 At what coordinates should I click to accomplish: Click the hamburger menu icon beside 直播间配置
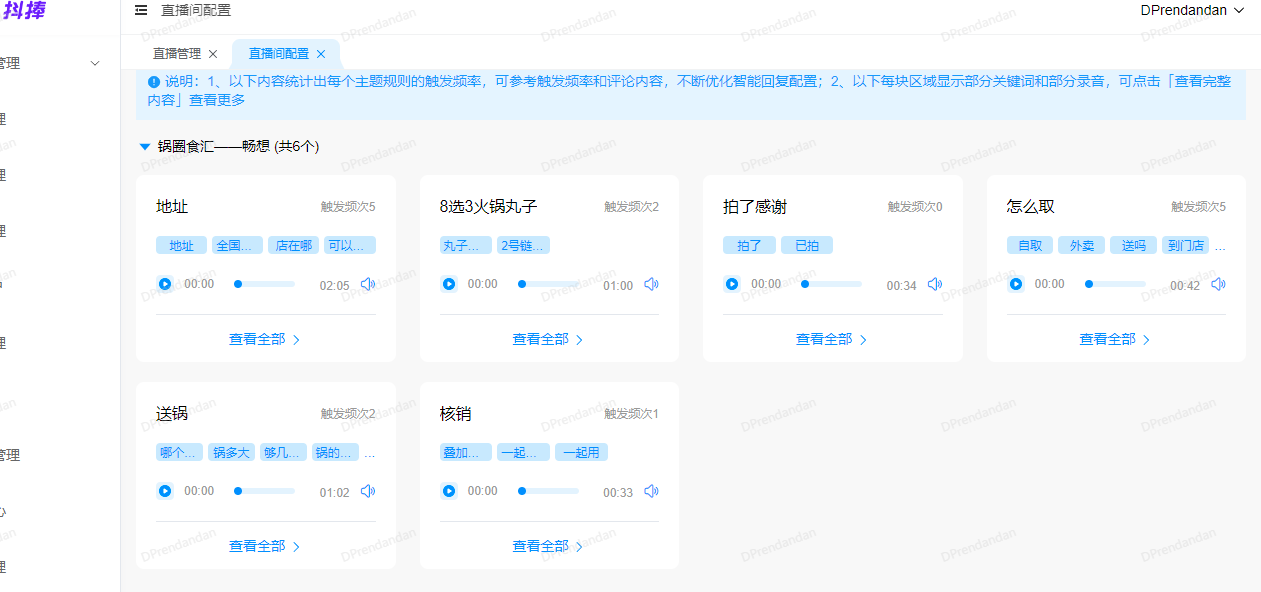(139, 9)
